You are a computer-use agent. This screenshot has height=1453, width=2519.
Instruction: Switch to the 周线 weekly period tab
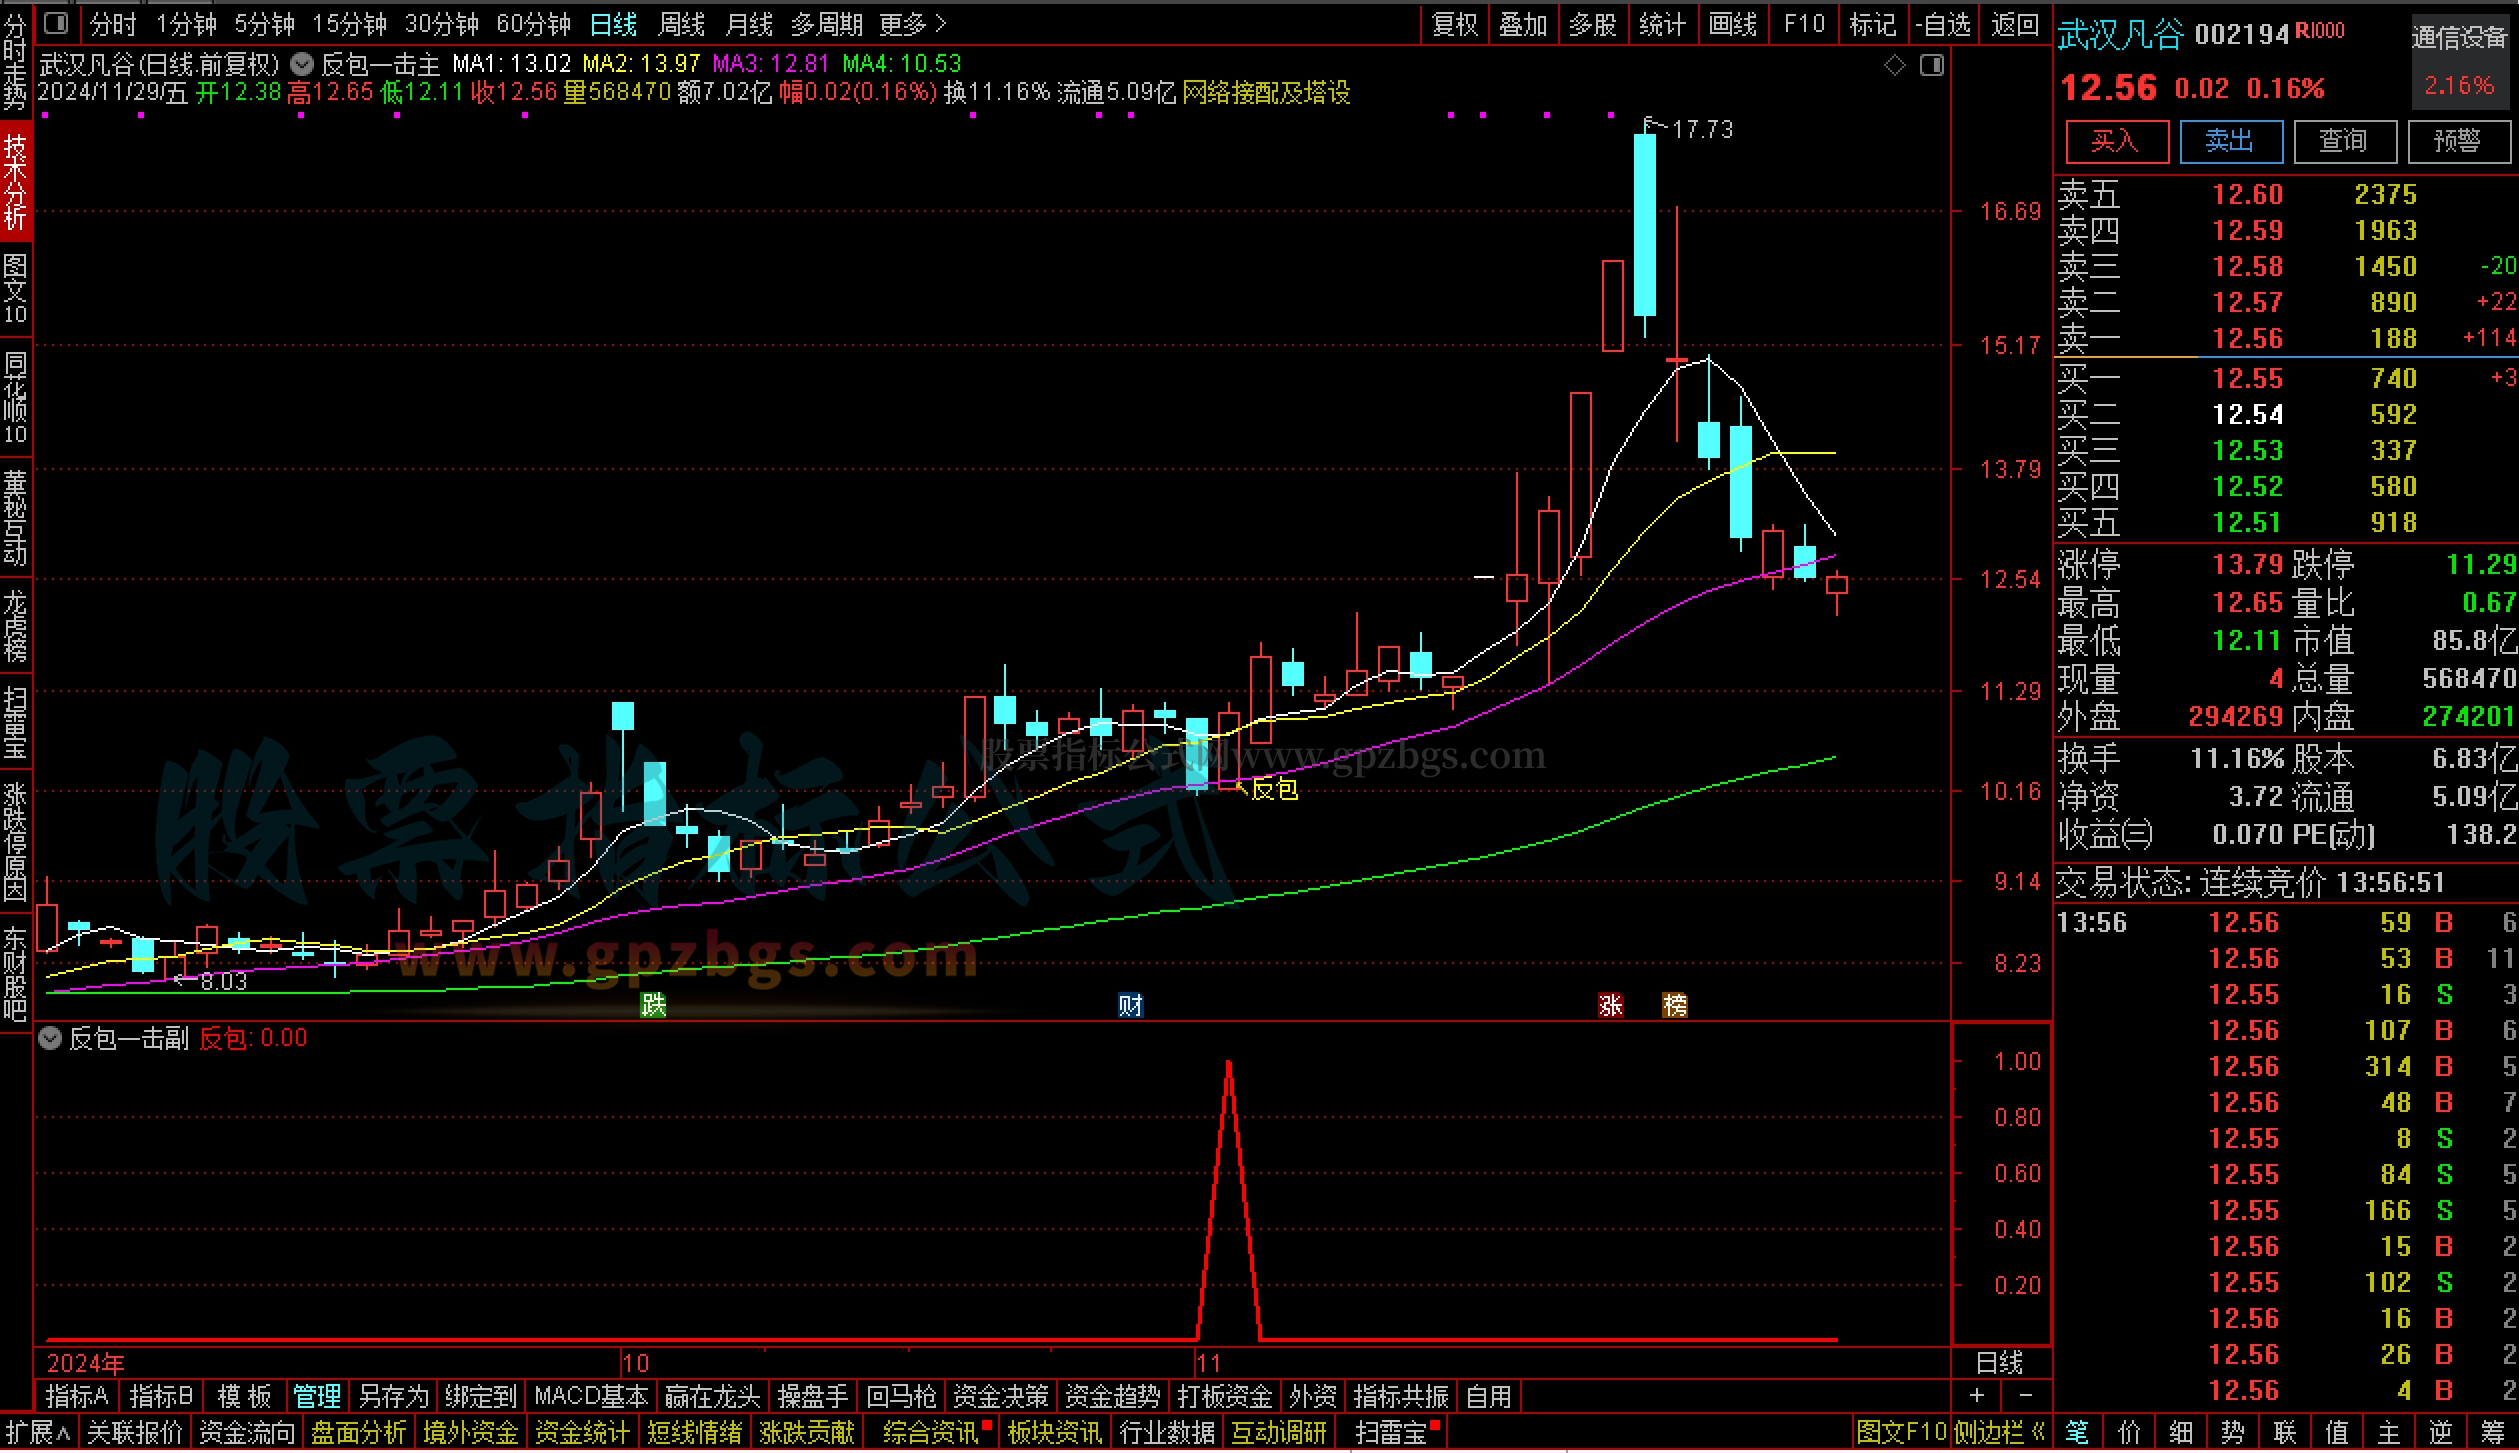click(x=682, y=23)
